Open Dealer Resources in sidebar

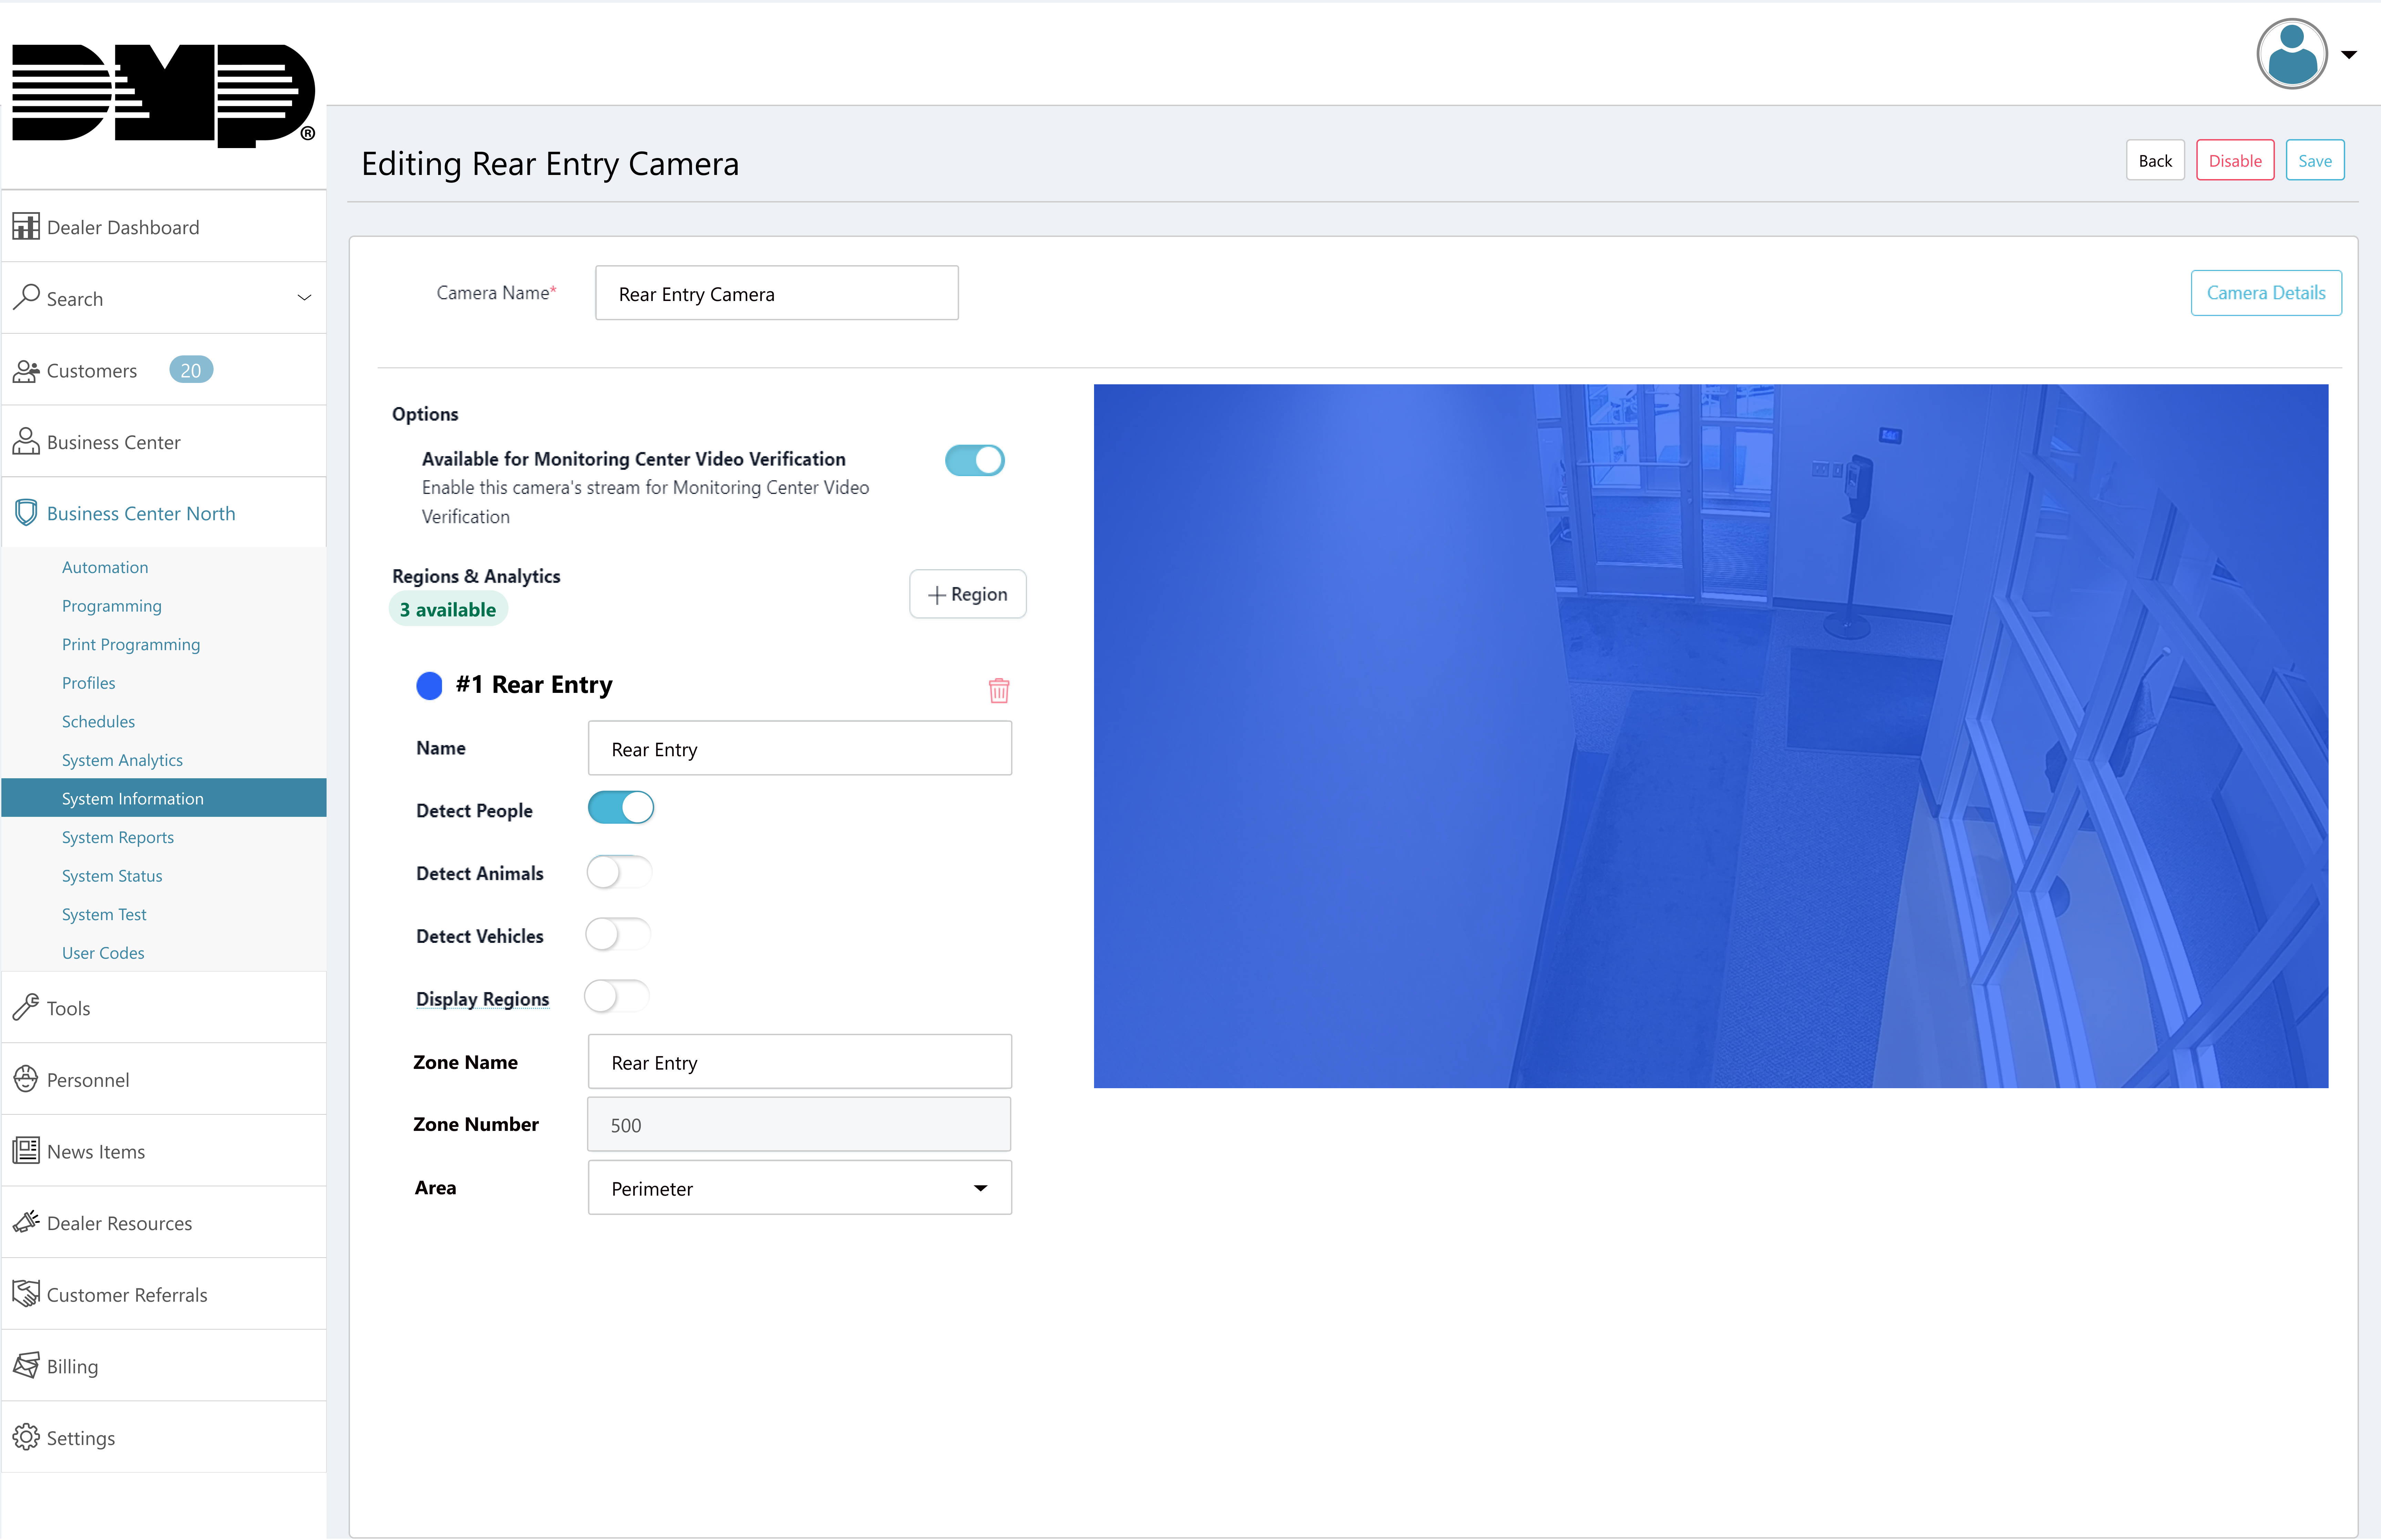point(164,1223)
